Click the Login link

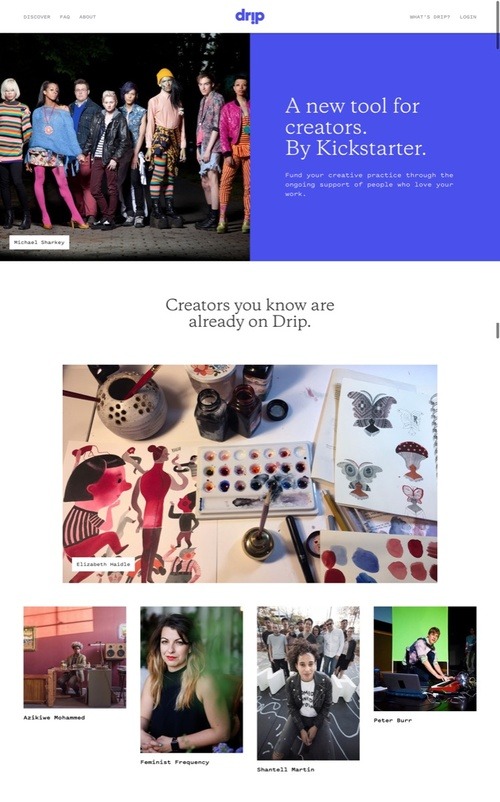pyautogui.click(x=468, y=17)
